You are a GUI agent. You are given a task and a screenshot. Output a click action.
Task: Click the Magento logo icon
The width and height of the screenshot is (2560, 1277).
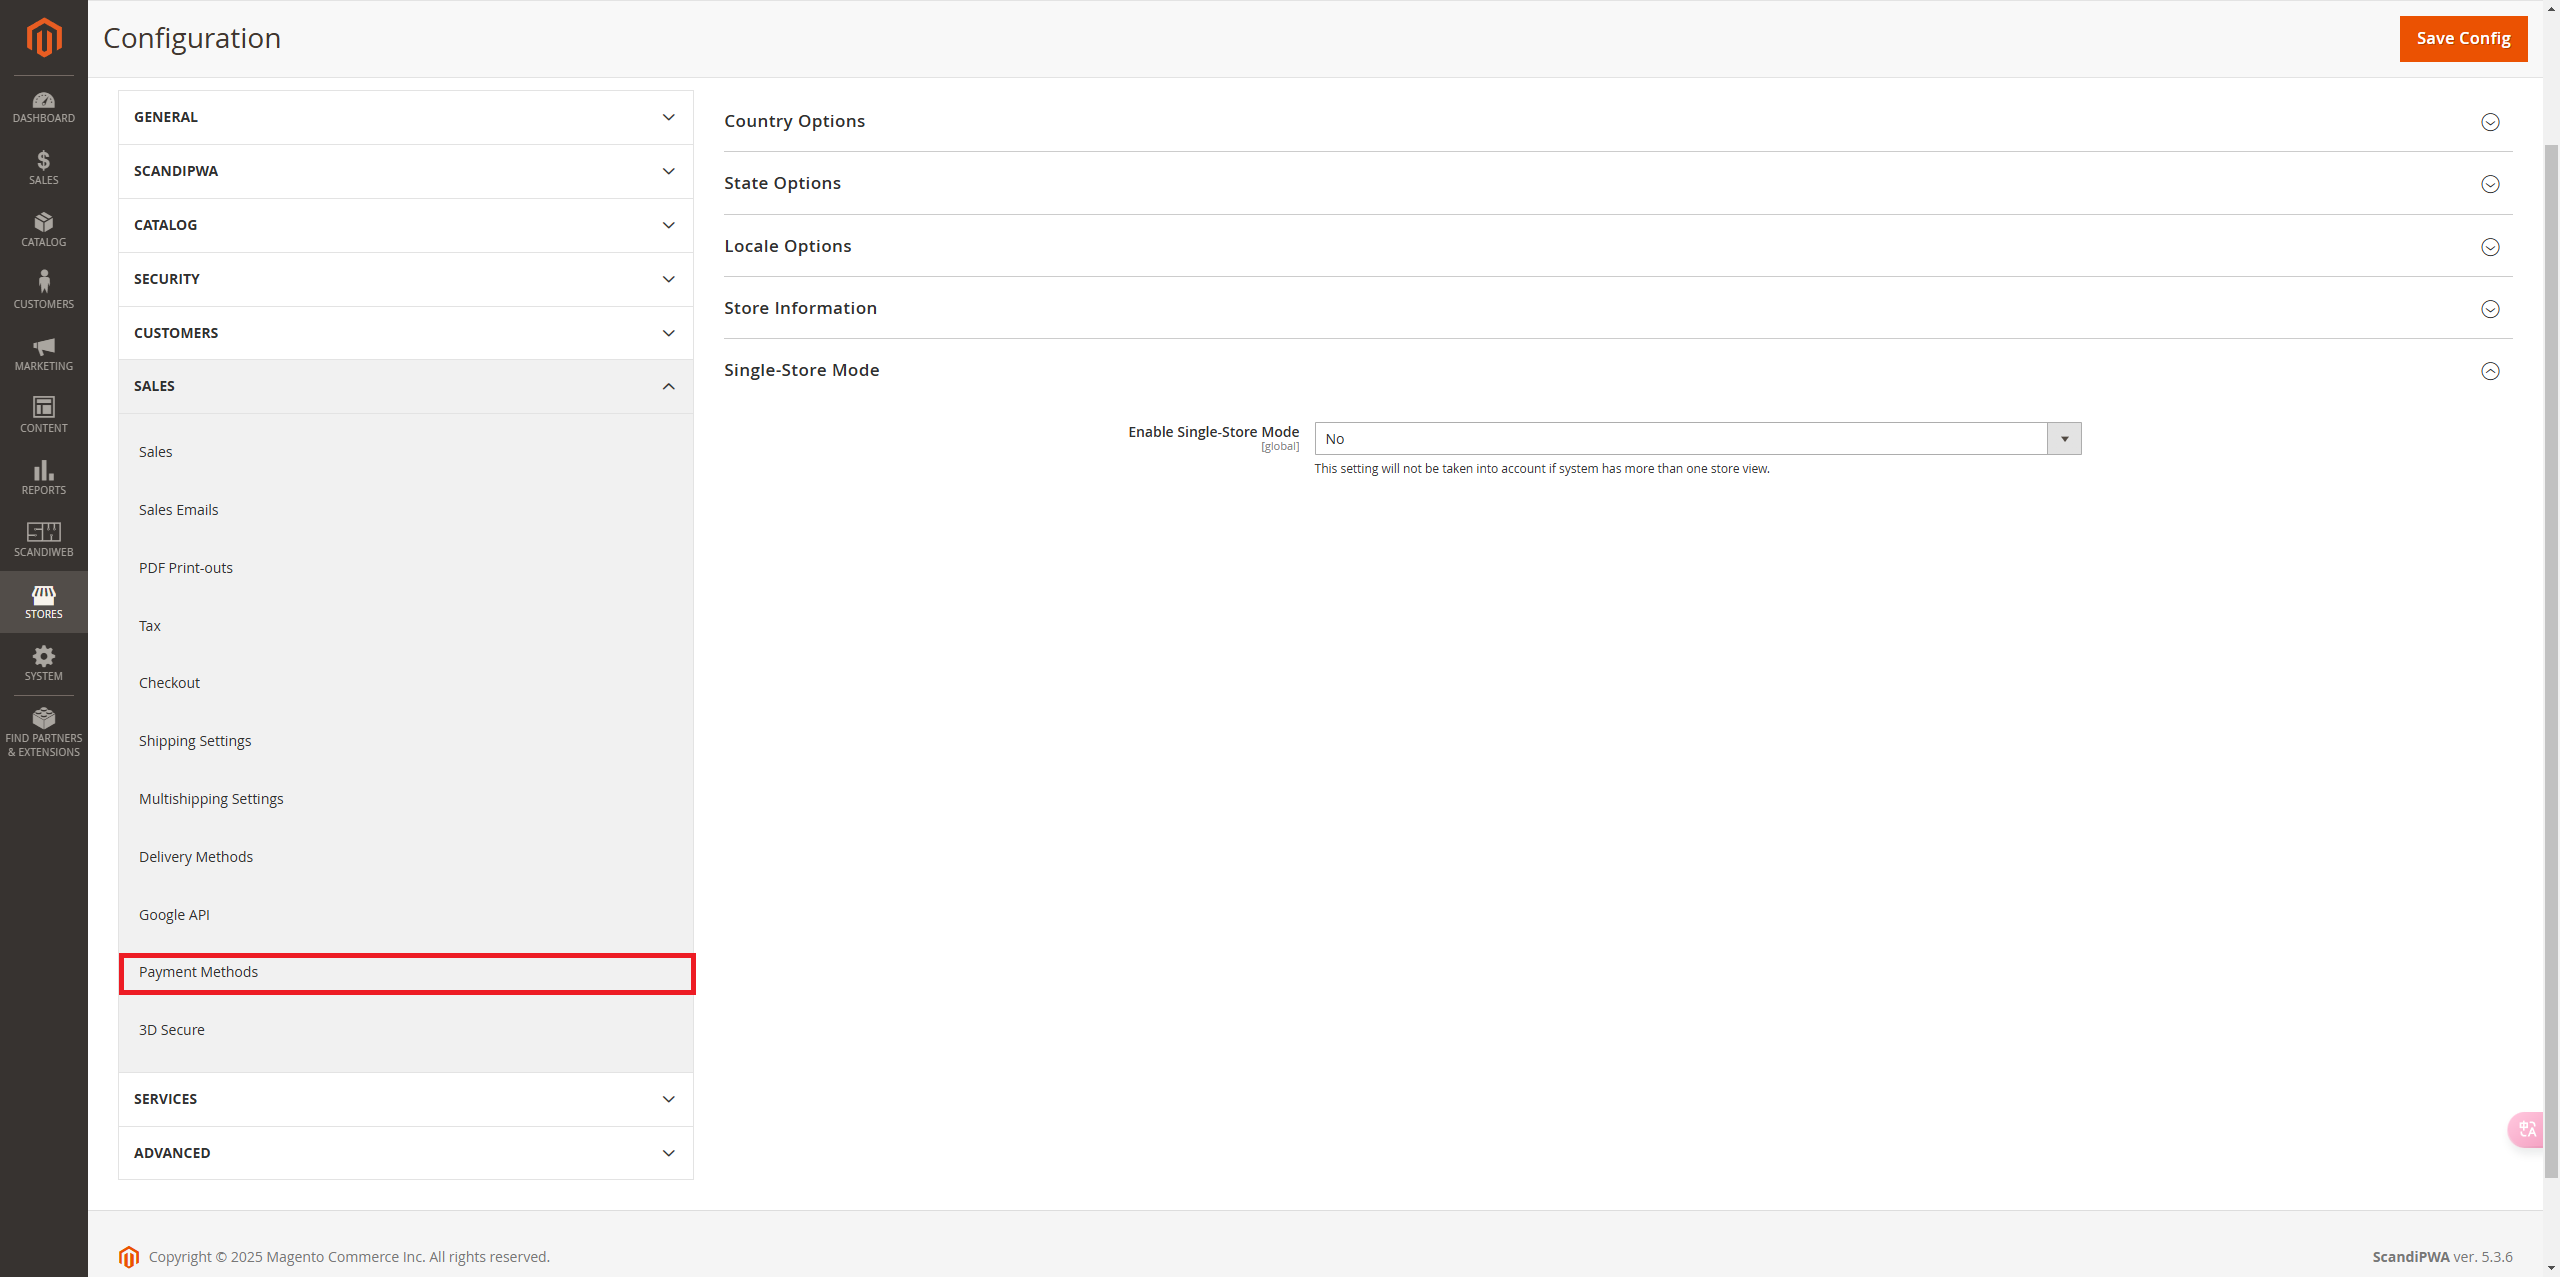[43, 38]
